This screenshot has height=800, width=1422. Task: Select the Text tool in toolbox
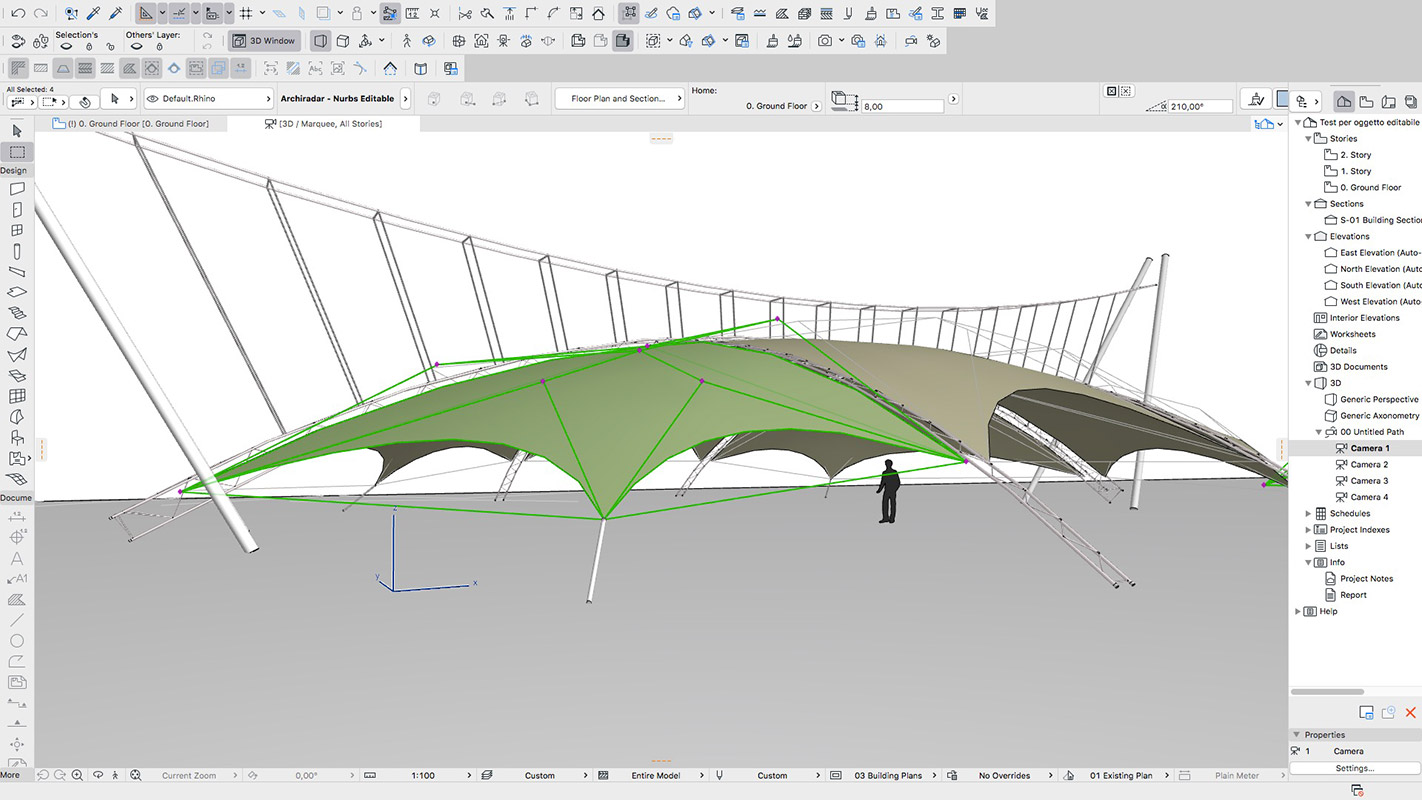(17, 559)
